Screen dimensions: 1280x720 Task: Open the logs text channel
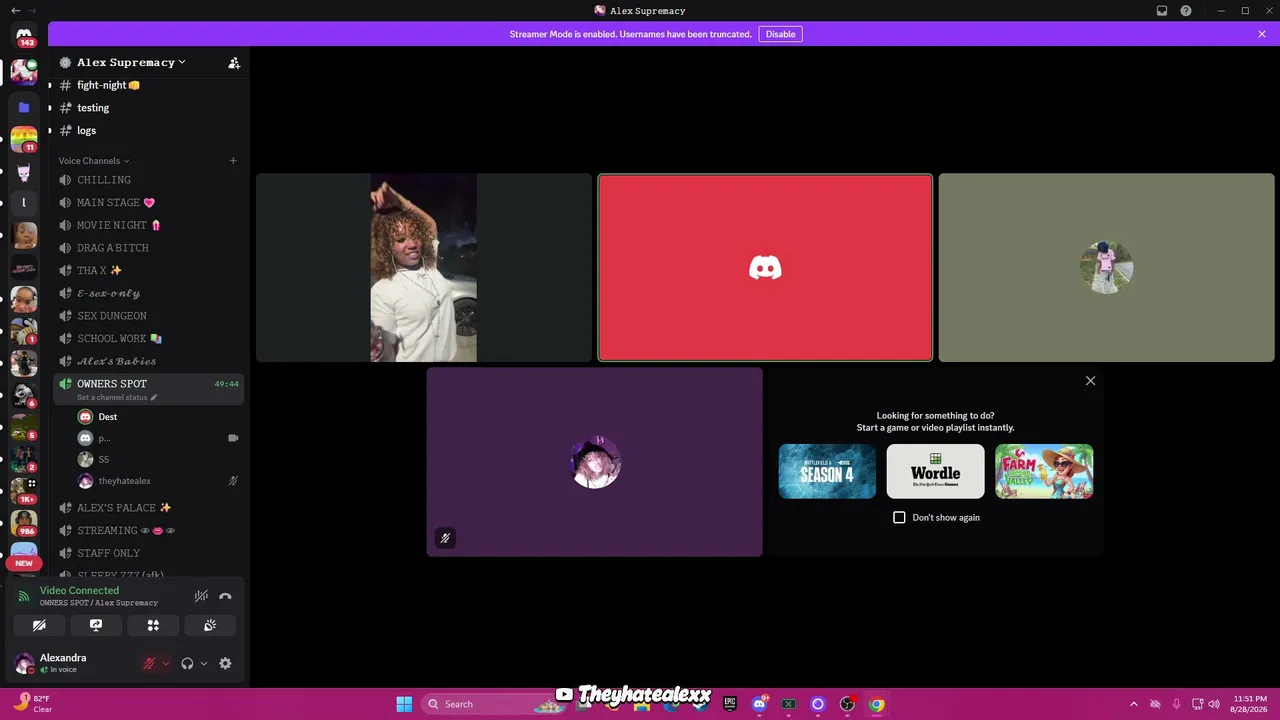[149, 130]
